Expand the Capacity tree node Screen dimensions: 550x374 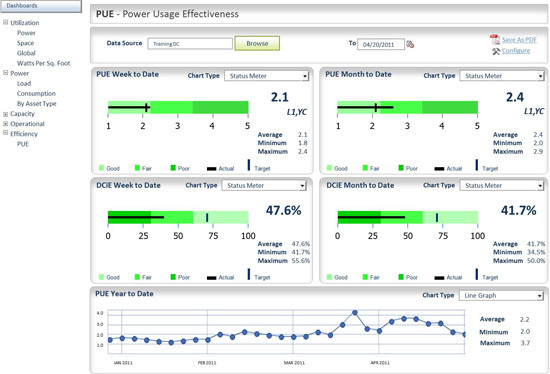tap(6, 114)
